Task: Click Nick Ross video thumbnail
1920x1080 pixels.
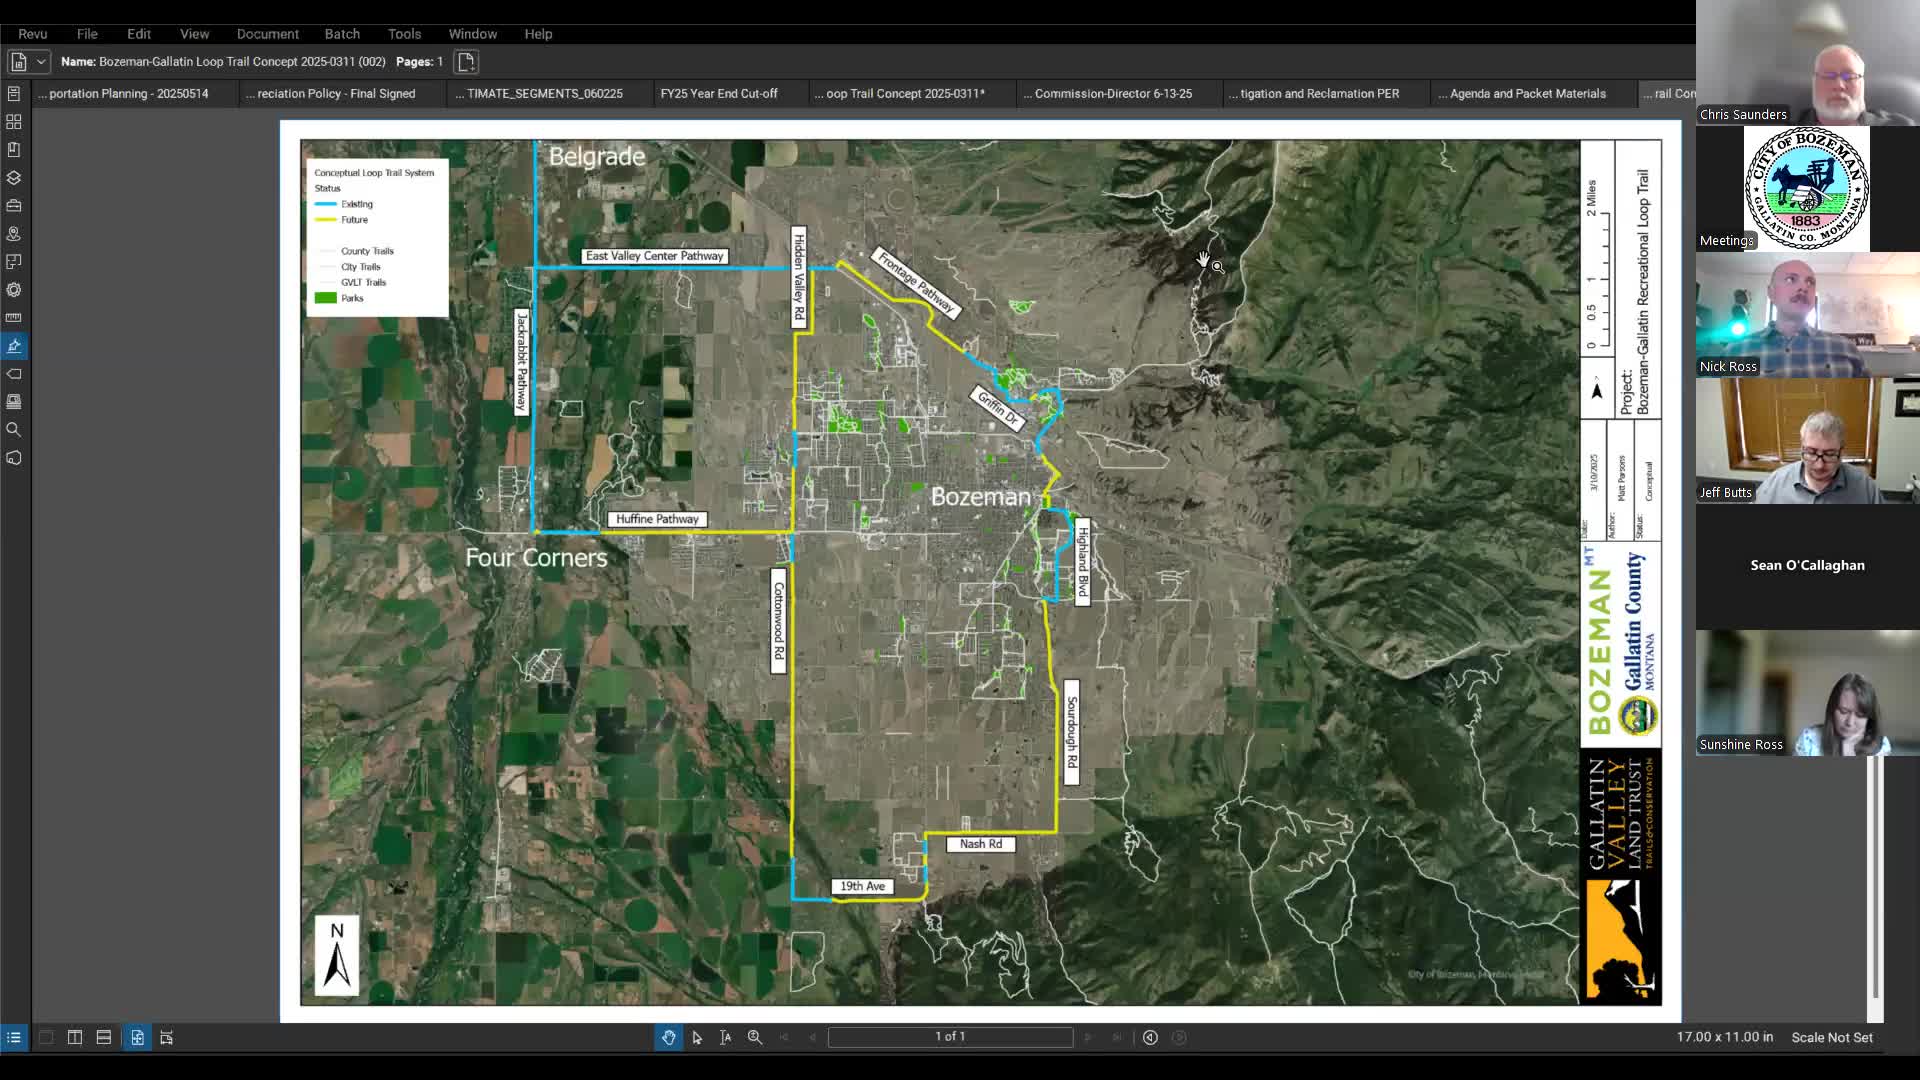Action: coord(1808,314)
